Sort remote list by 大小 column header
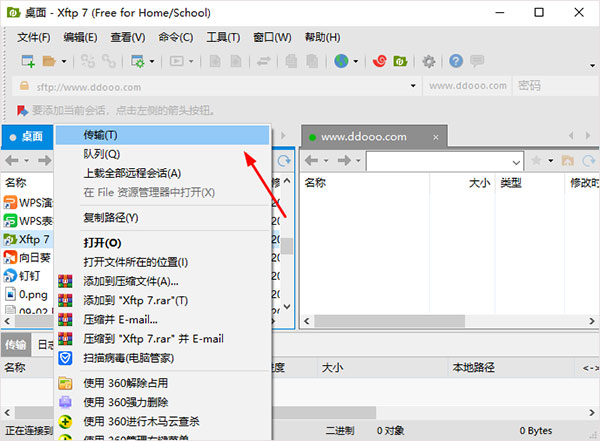This screenshot has width=600, height=441. 462,183
